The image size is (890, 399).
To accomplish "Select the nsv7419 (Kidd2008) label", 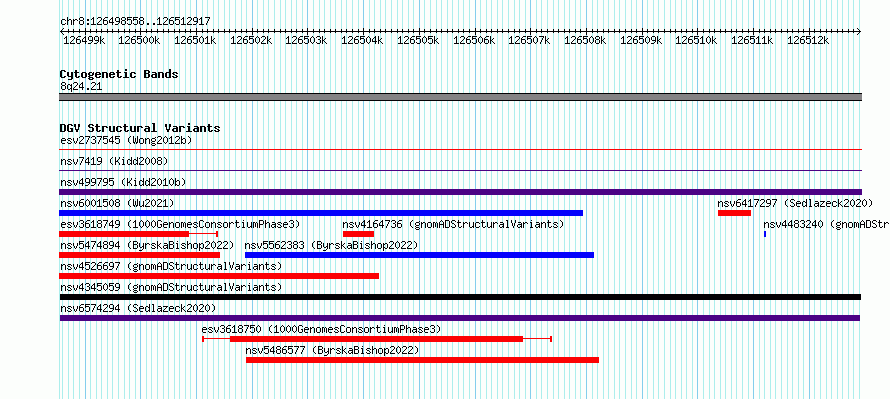I will pyautogui.click(x=114, y=161).
